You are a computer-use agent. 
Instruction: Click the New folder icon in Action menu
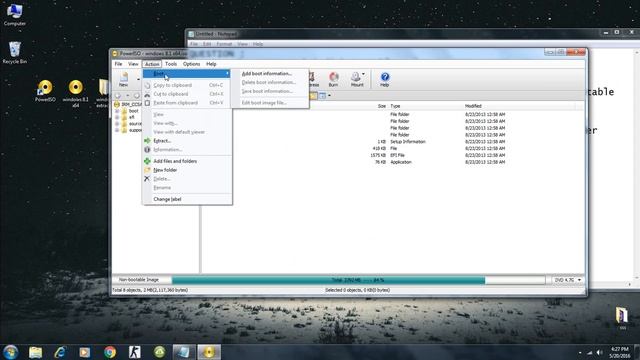pos(147,170)
